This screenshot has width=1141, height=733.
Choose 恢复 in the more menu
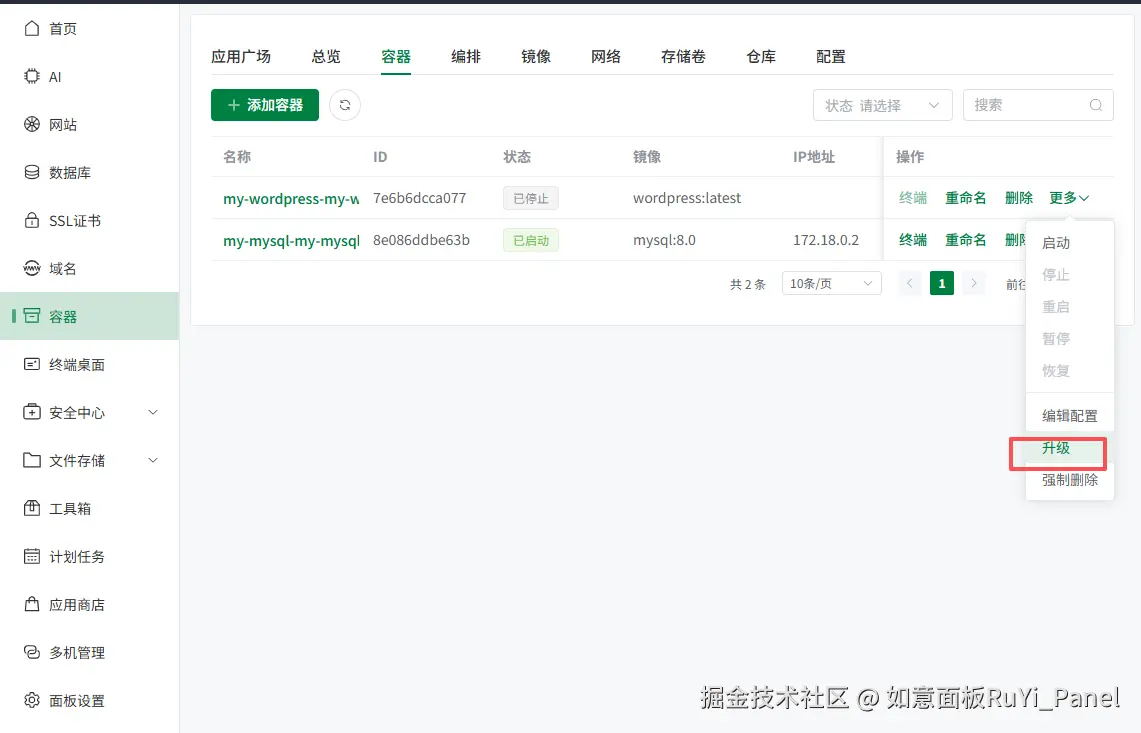1070,371
